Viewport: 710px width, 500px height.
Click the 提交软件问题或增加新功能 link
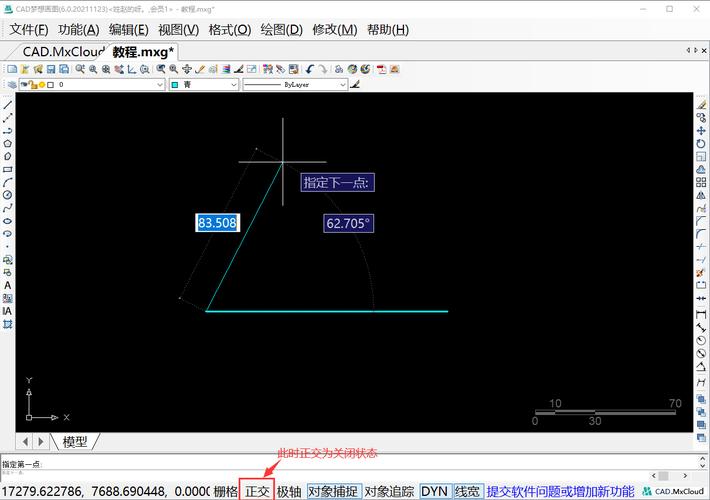pyautogui.click(x=560, y=491)
